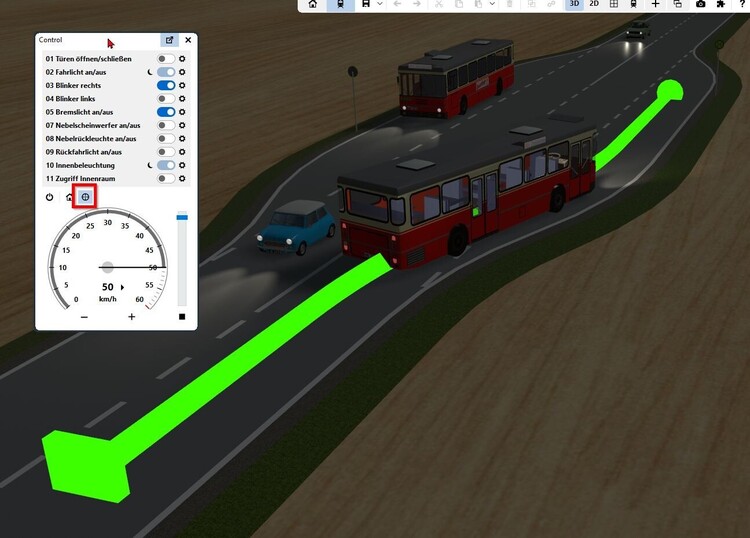Click the house icon in Control panel
750x538 pixels.
coord(69,197)
